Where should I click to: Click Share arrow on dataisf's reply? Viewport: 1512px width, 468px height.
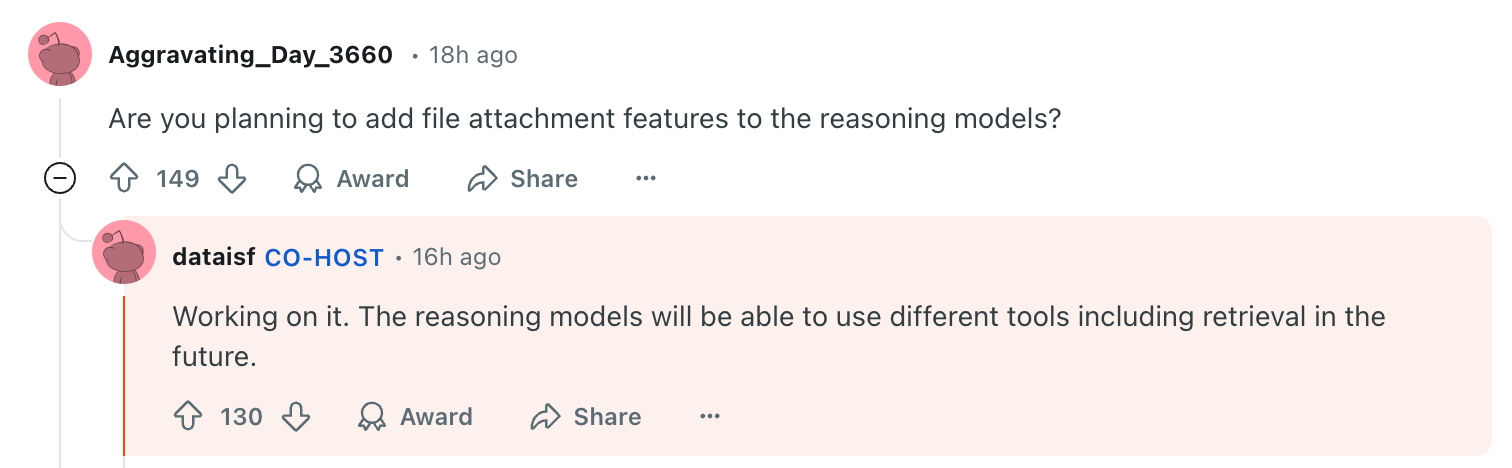[546, 416]
